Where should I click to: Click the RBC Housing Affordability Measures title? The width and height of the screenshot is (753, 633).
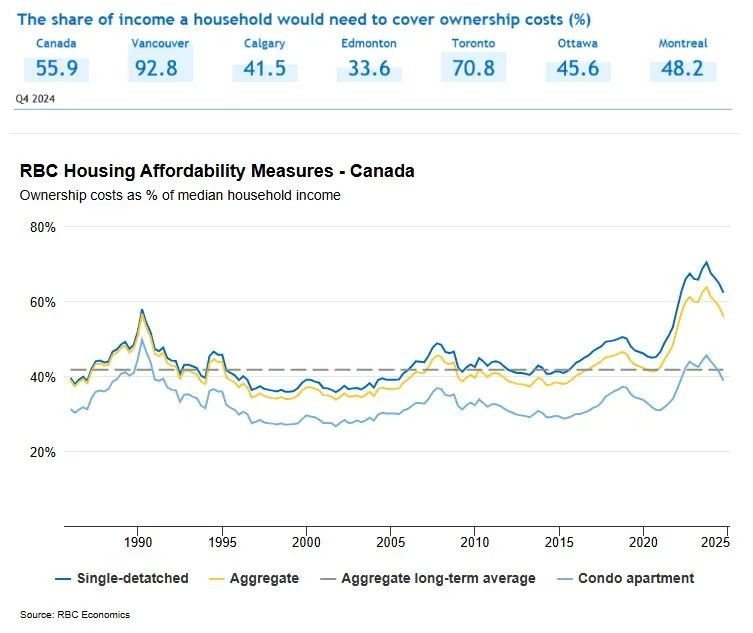(217, 171)
